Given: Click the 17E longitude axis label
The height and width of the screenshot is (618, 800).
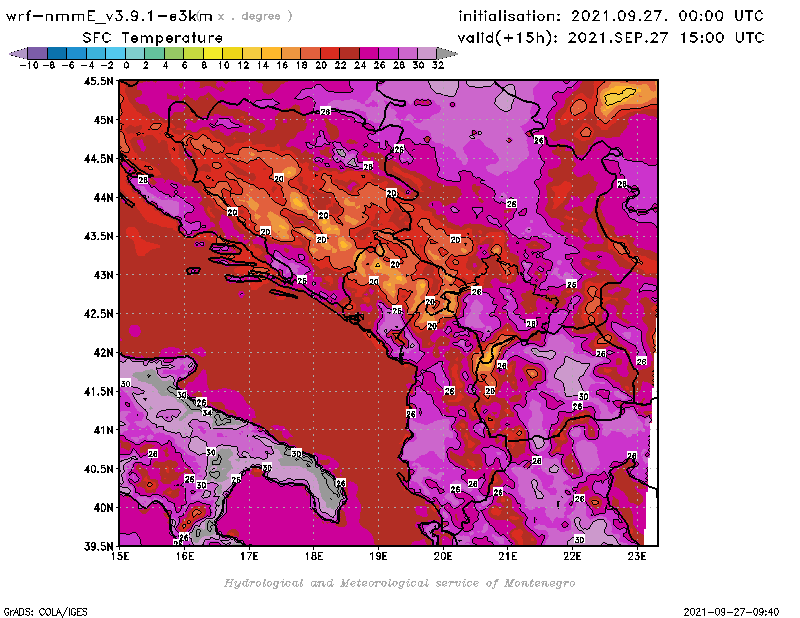Looking at the screenshot, I should [249, 556].
